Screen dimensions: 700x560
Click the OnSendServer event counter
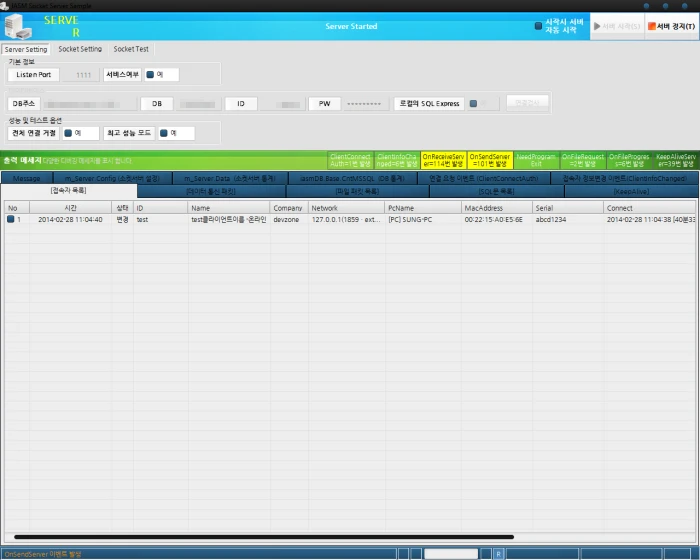coord(490,160)
